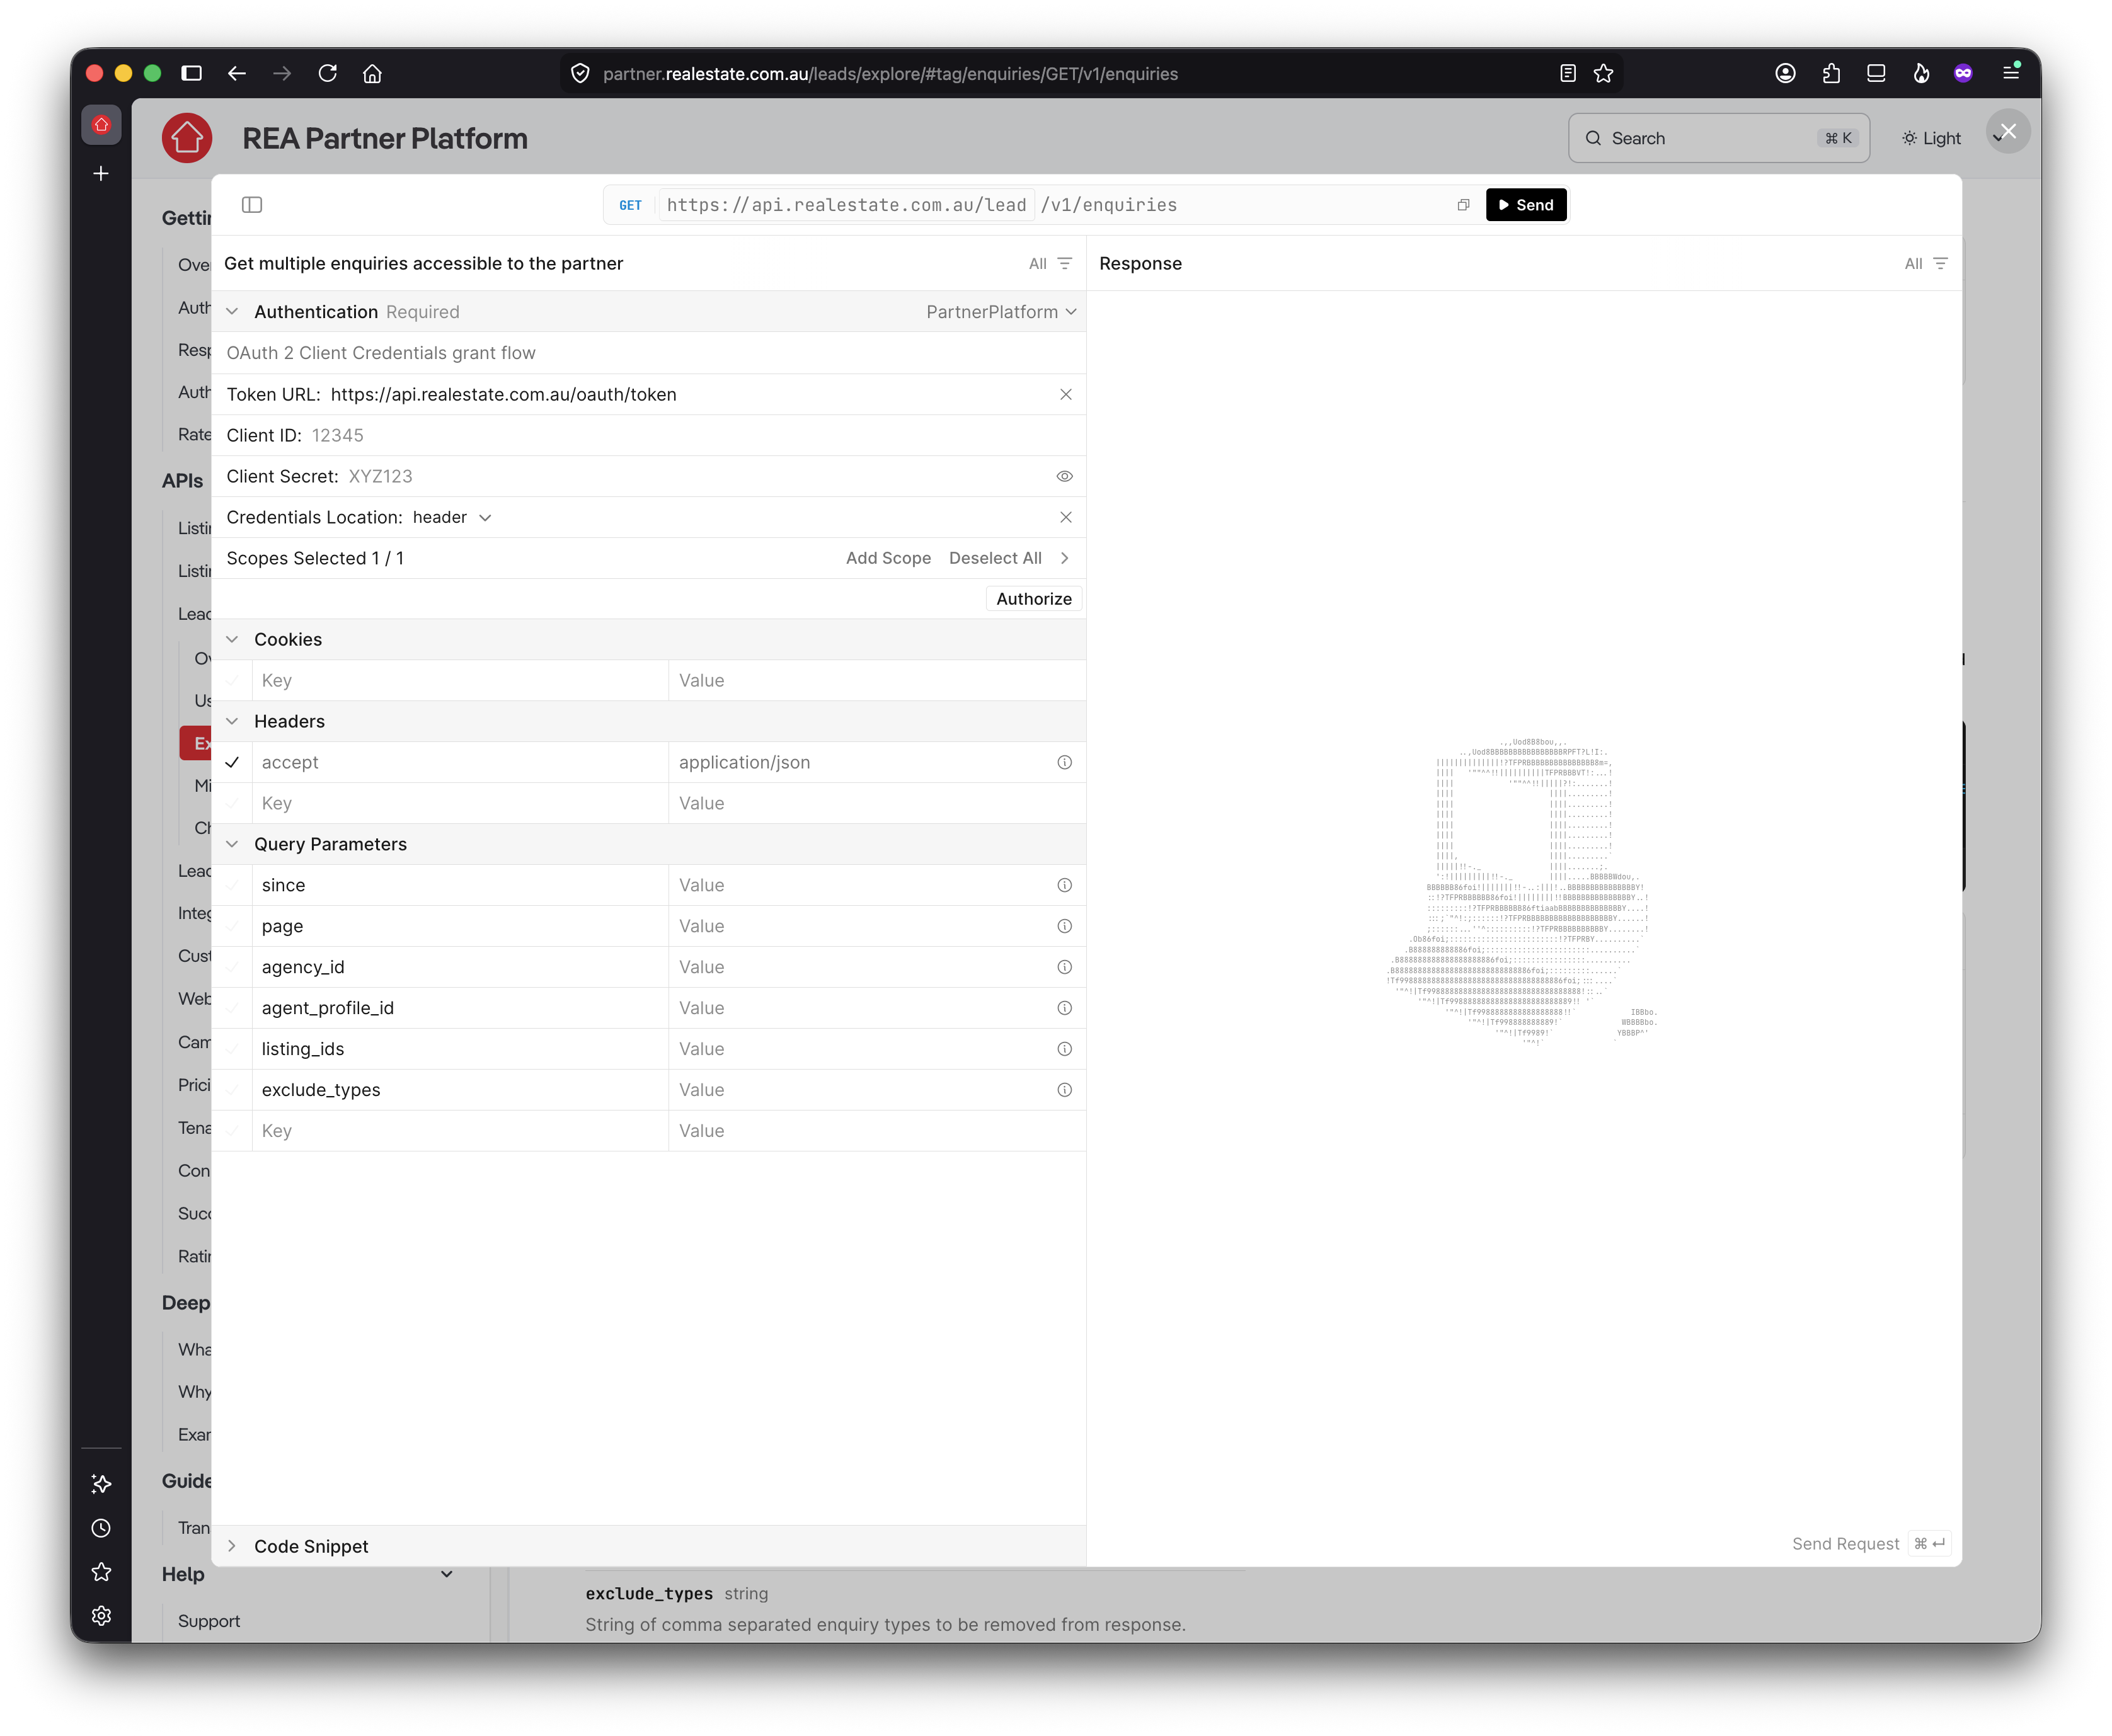Screen dimensions: 2112x1736
Task: Copy the request URL icon
Action: (x=1463, y=205)
